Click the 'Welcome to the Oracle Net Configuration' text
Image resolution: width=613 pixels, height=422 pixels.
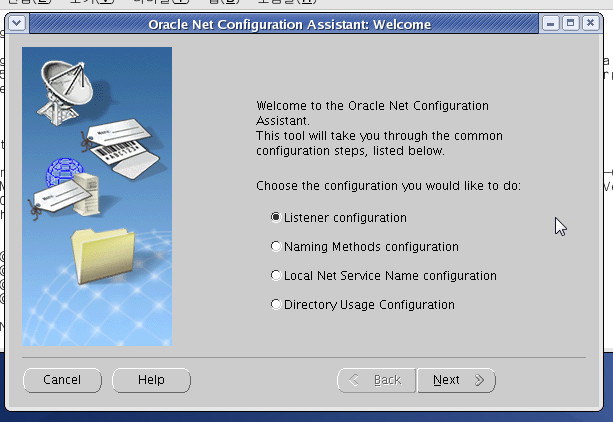click(373, 106)
